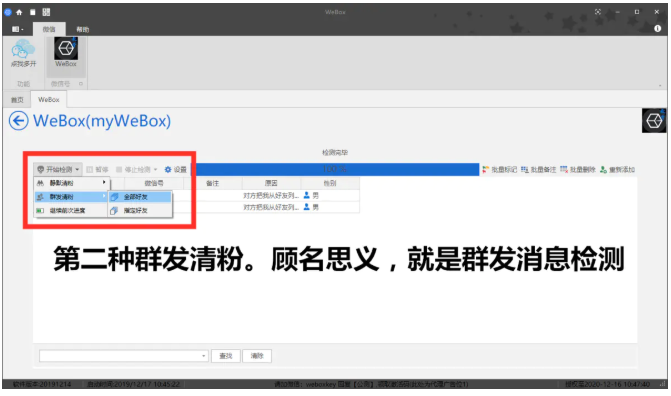Open the 开始检测 dropdown button
This screenshot has height=396, width=671.
tap(58, 170)
